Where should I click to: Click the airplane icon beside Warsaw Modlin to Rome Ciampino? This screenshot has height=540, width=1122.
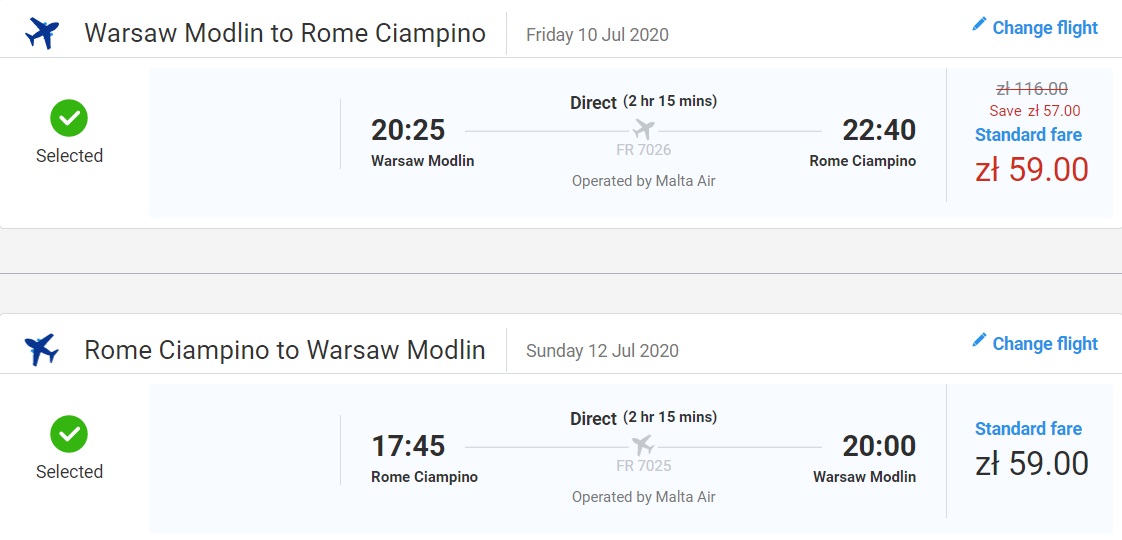42,33
